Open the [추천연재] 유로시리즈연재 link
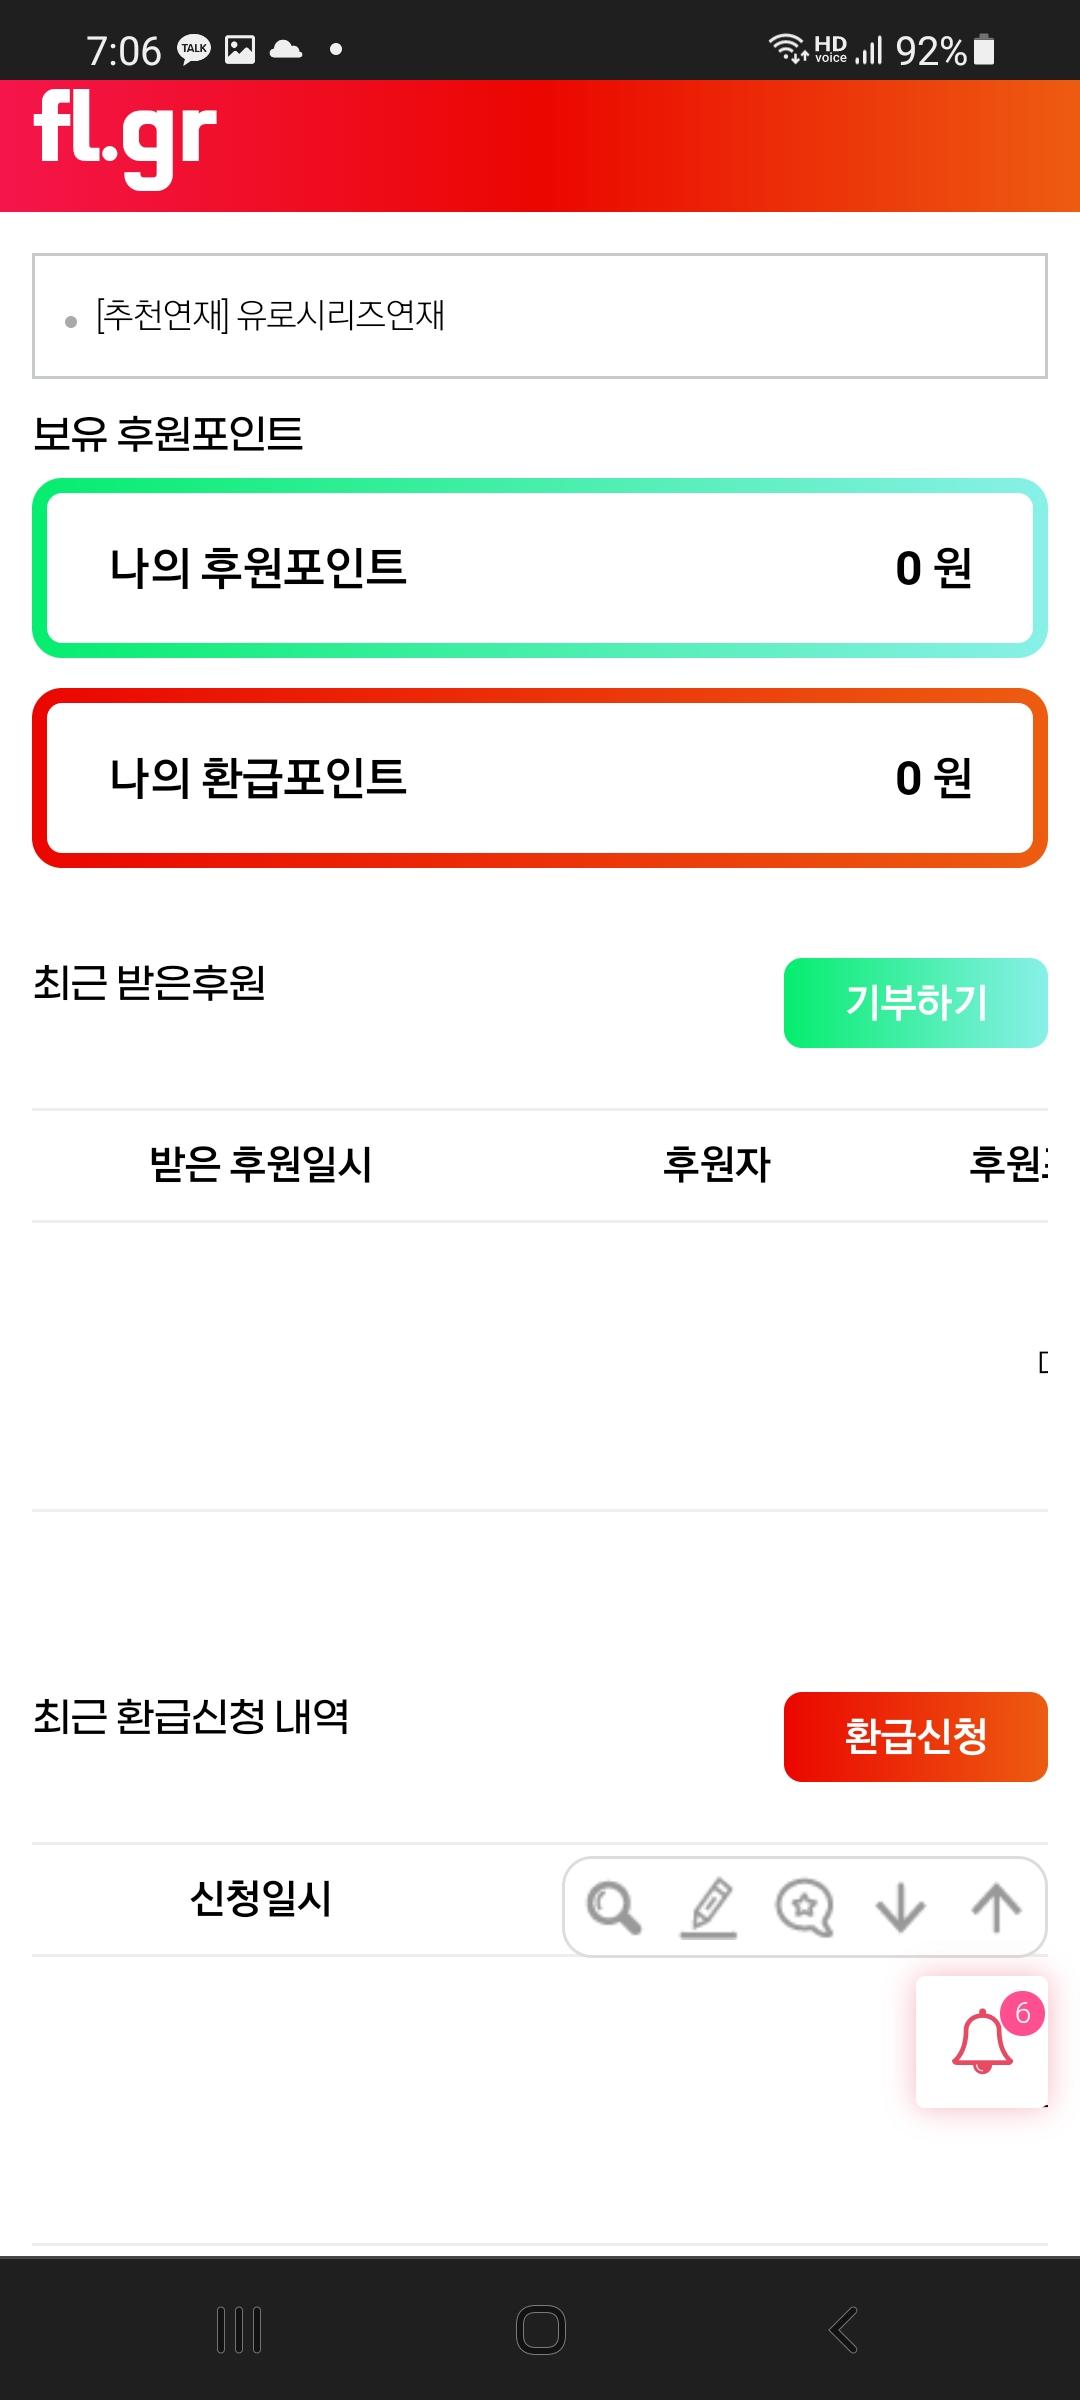The height and width of the screenshot is (2400, 1080). click(x=270, y=315)
